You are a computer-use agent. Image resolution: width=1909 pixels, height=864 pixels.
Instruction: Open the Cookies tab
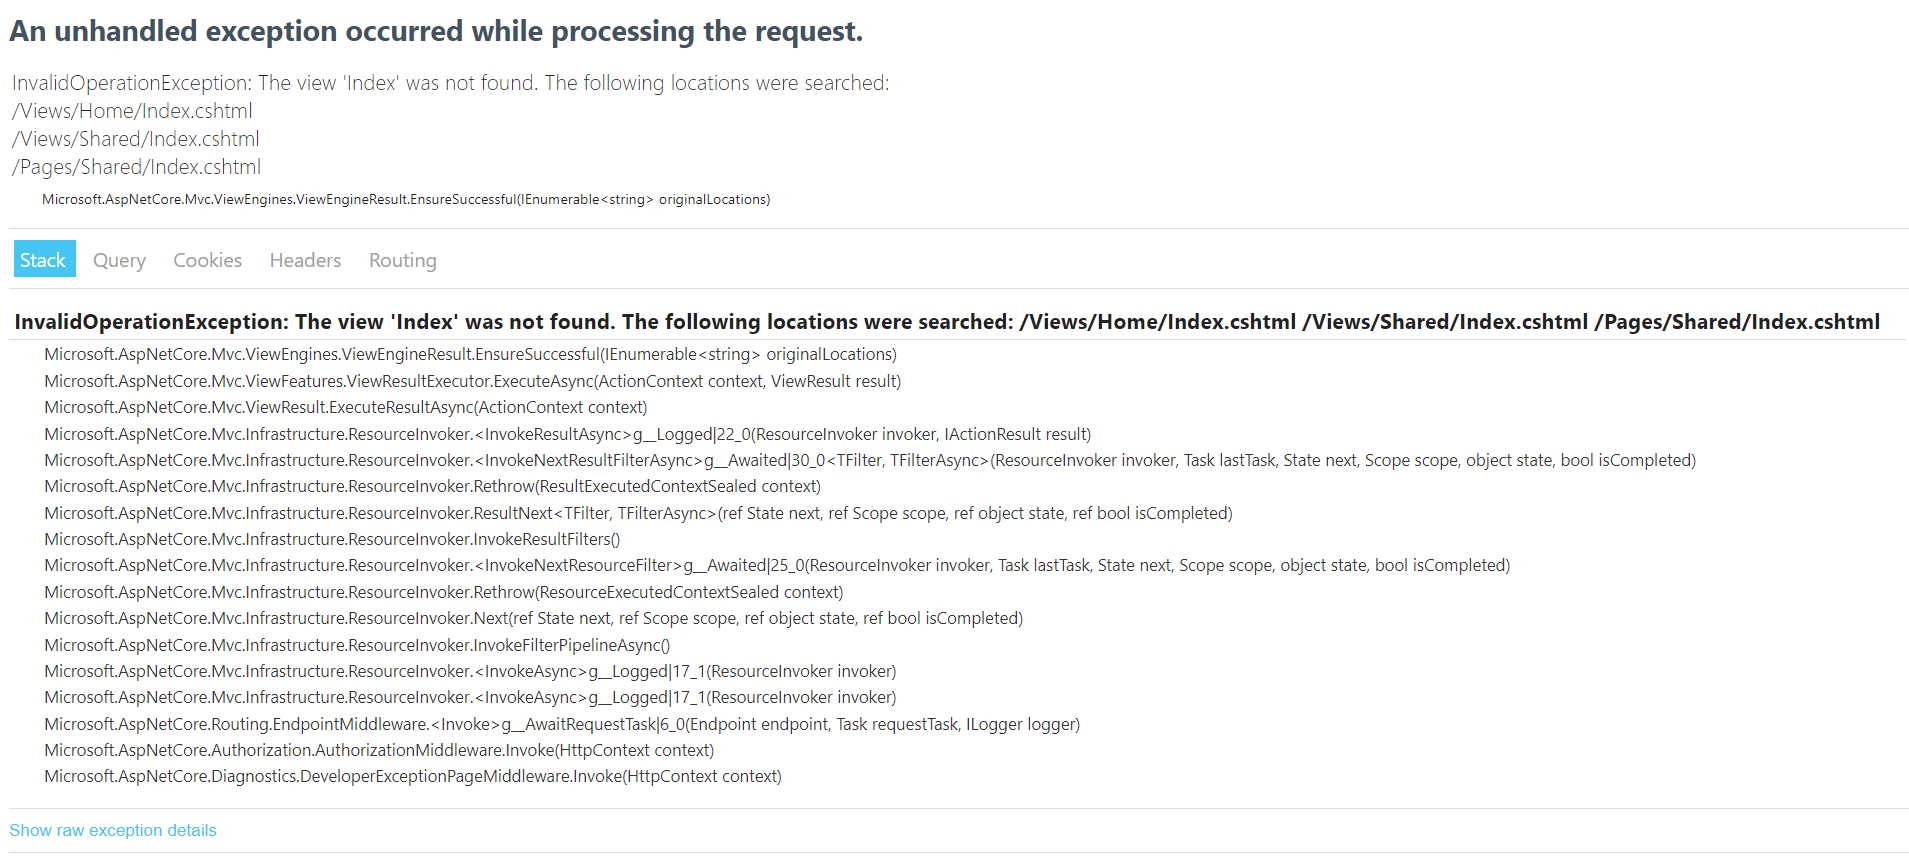(x=206, y=259)
